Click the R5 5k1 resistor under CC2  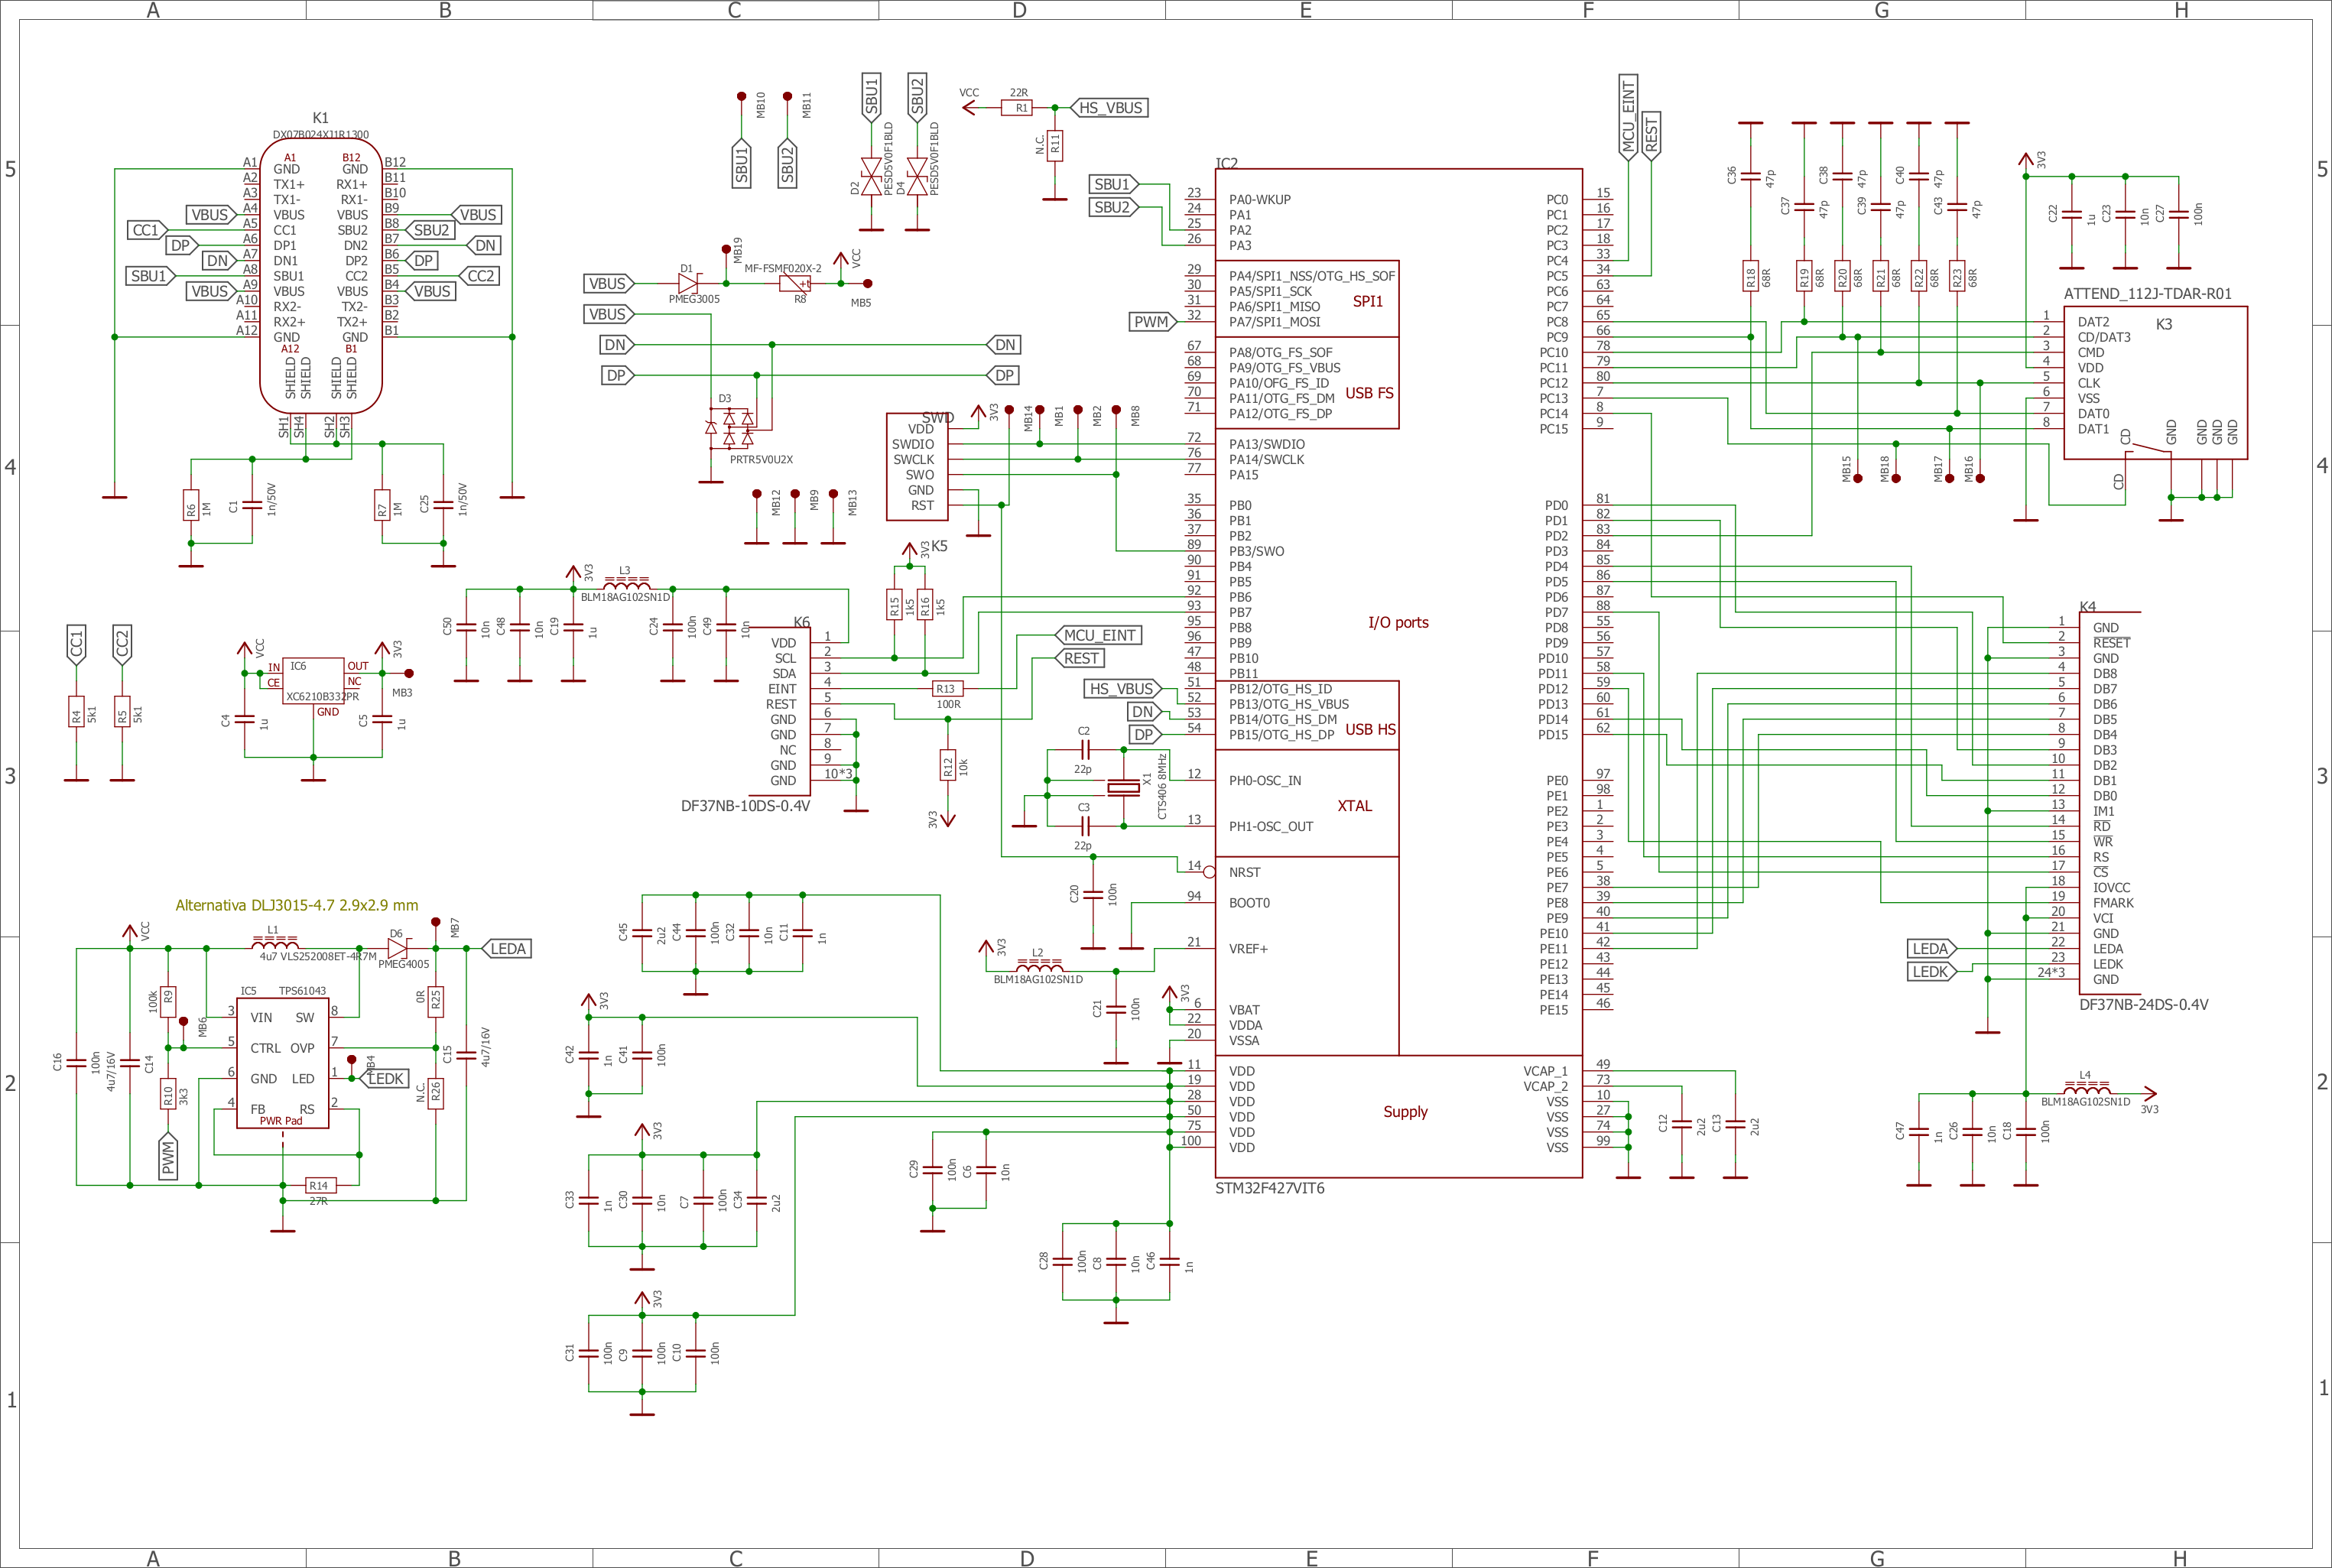[122, 712]
